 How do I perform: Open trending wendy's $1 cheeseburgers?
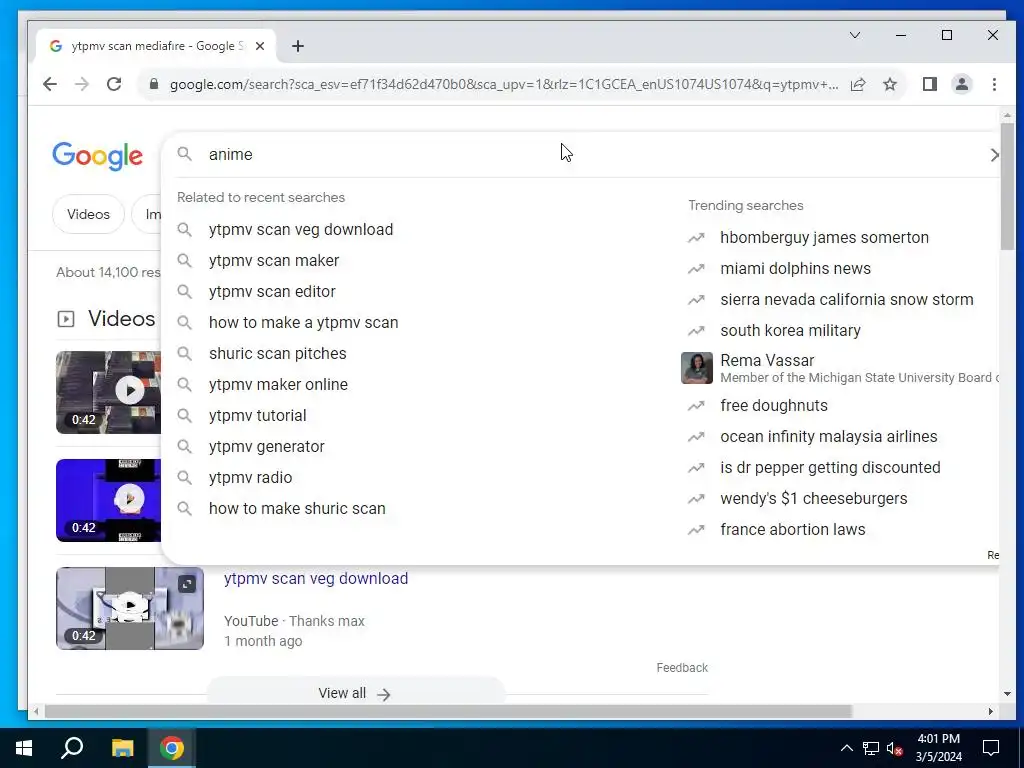(814, 499)
